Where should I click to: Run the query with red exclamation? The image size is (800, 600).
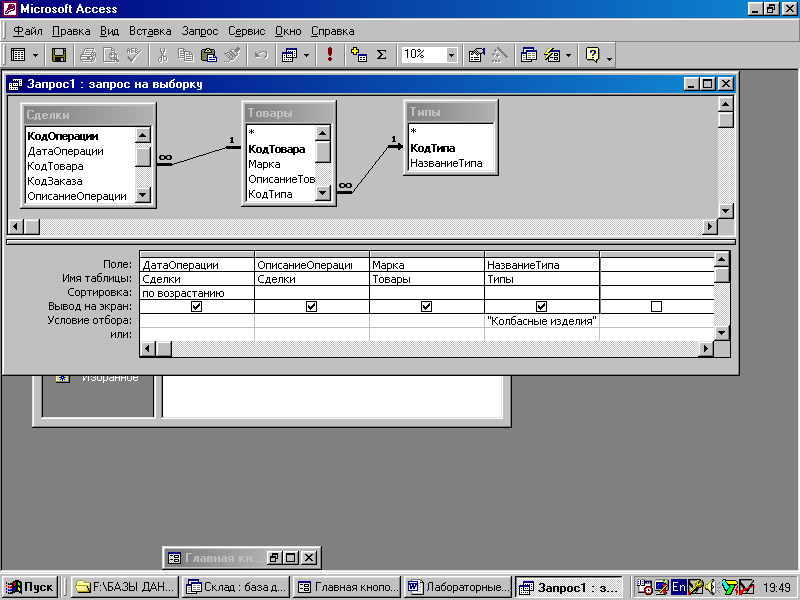coord(330,55)
